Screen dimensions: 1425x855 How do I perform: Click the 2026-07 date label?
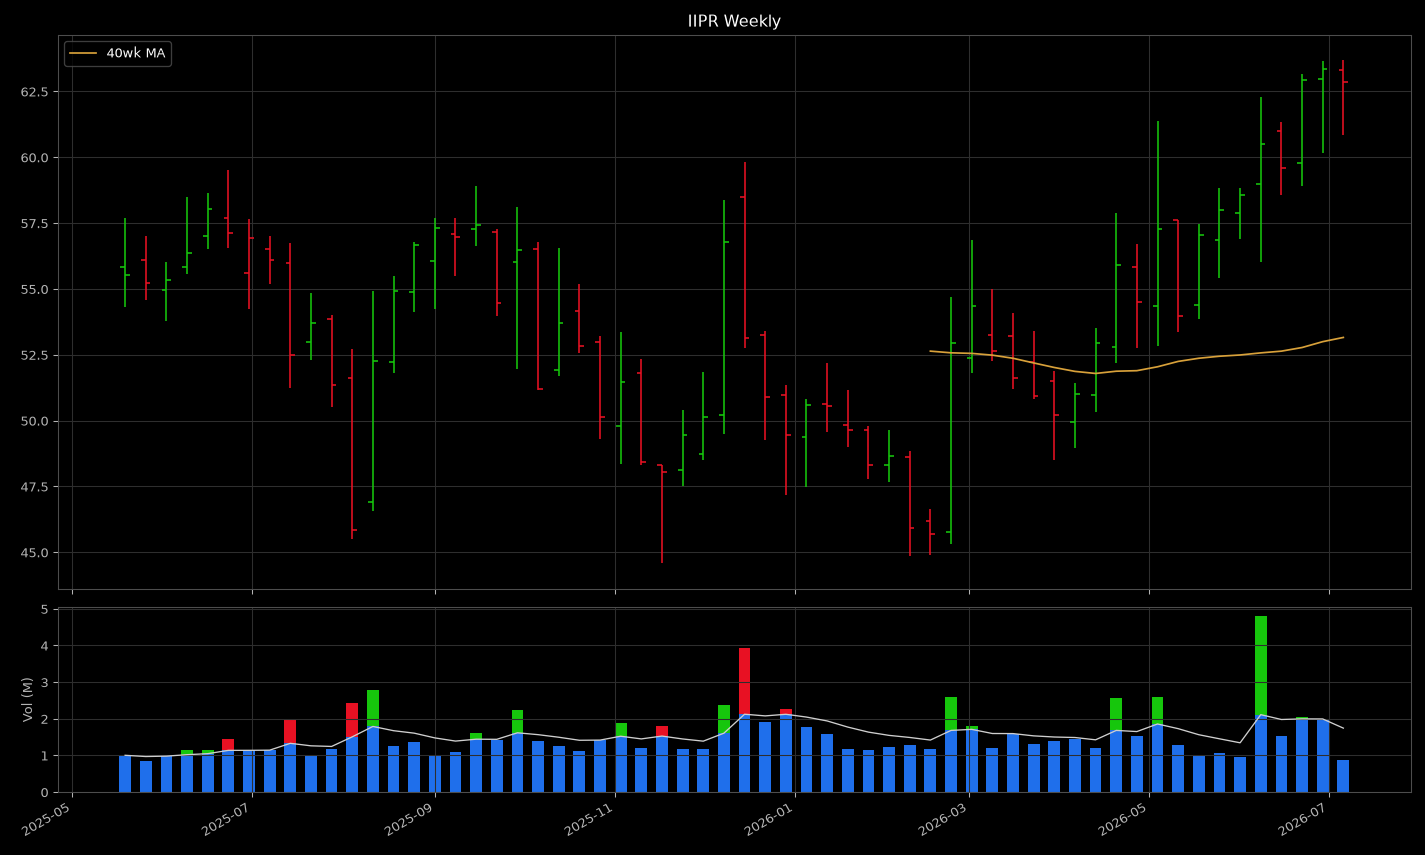(1305, 819)
